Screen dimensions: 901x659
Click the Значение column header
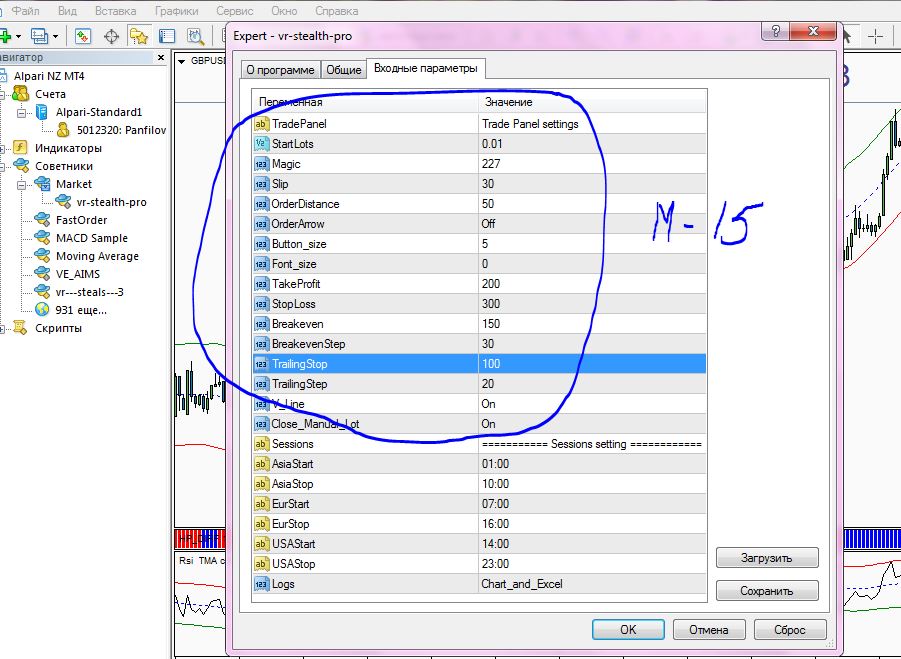point(592,102)
